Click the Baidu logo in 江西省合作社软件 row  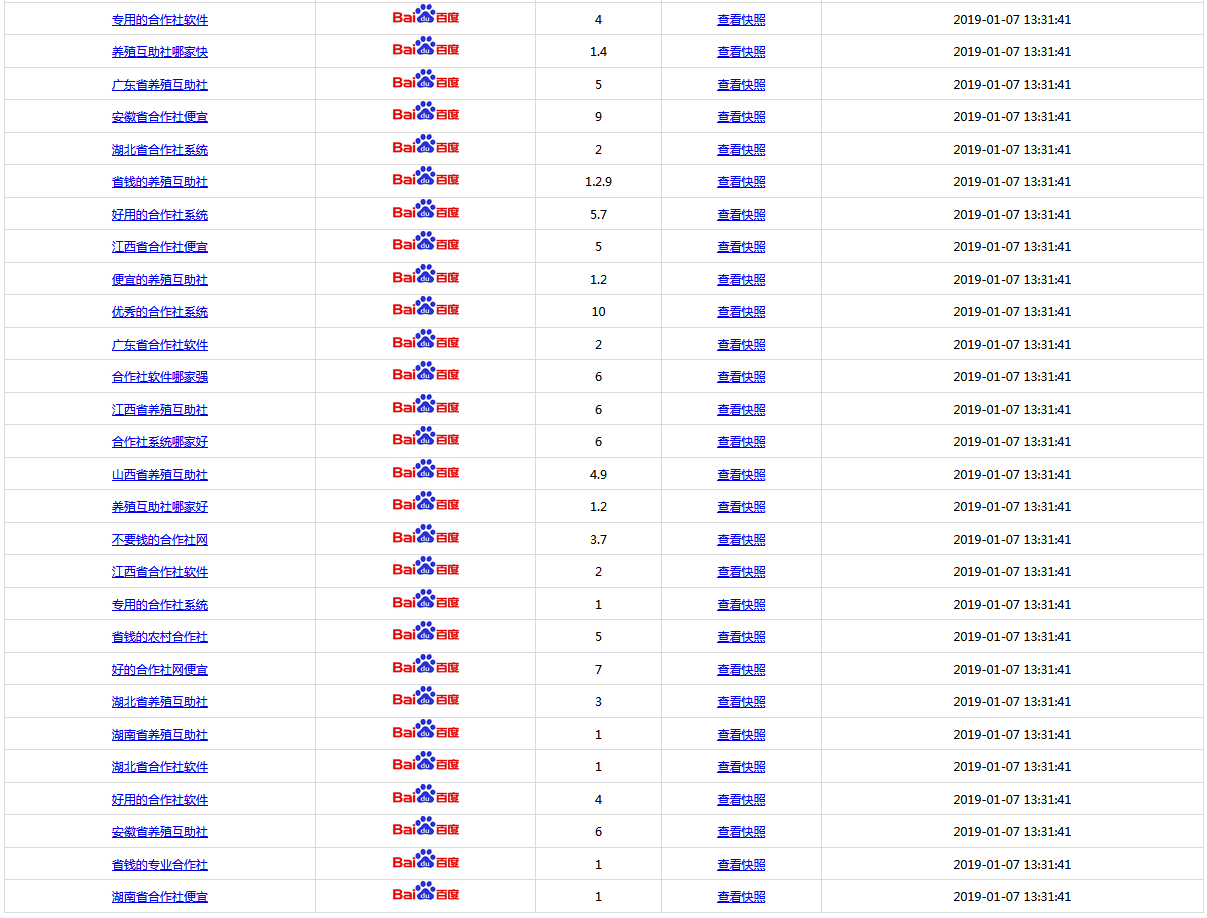426,568
